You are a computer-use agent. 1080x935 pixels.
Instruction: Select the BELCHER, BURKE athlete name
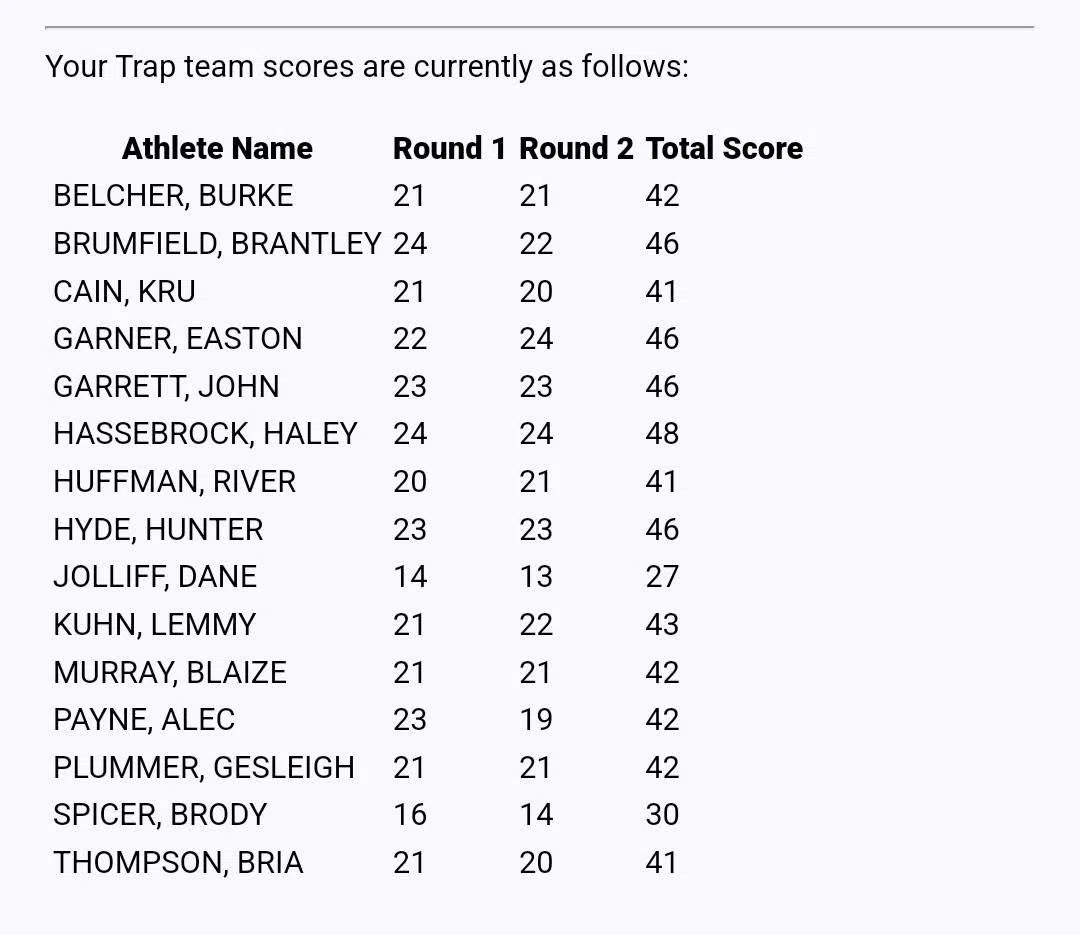coord(173,196)
